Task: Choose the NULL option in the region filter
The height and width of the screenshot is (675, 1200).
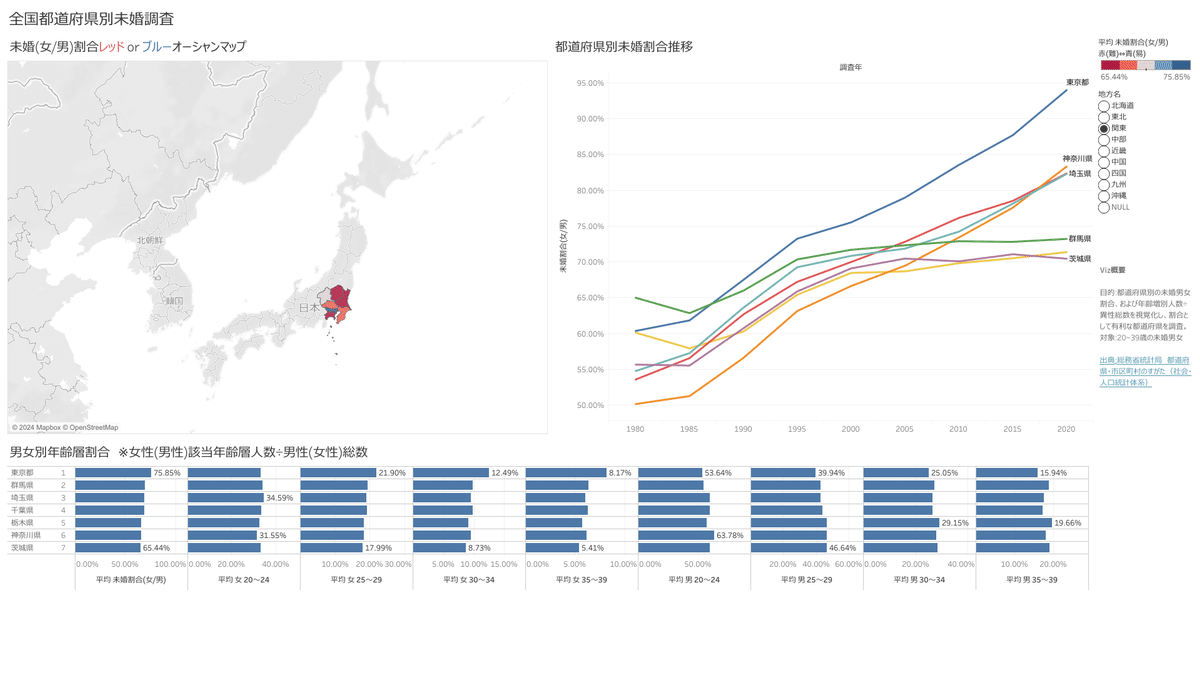Action: 1103,207
